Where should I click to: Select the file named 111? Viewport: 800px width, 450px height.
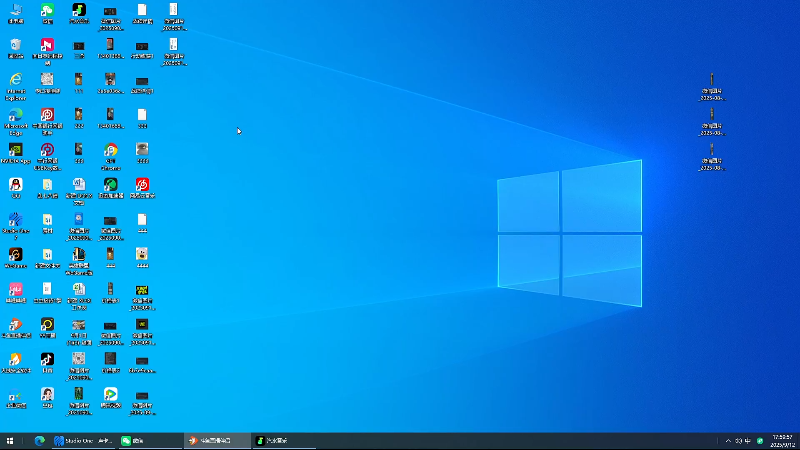tap(79, 83)
